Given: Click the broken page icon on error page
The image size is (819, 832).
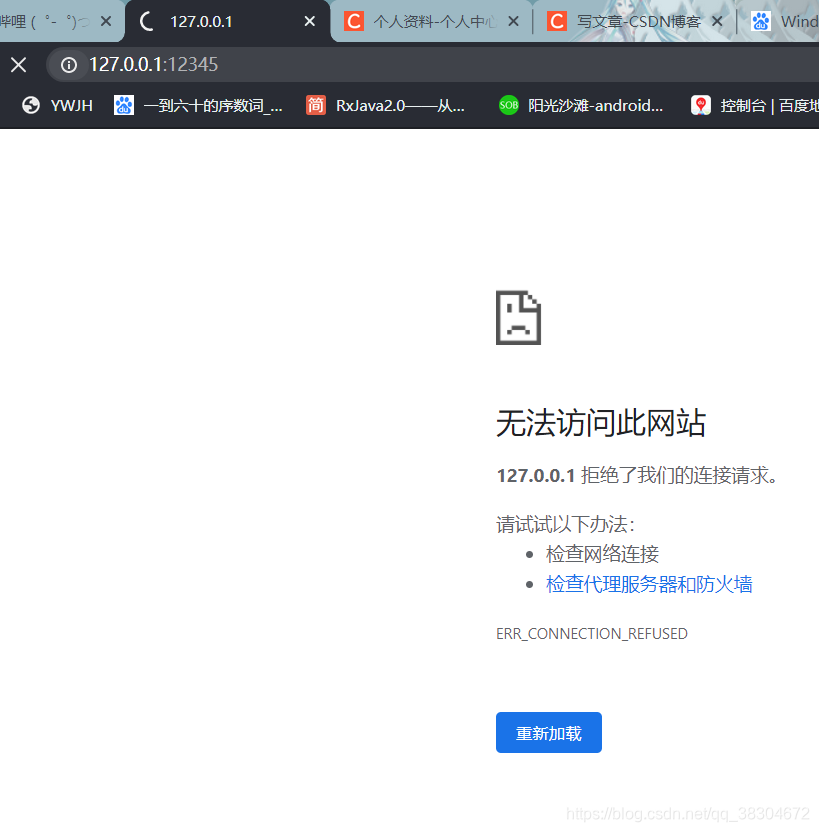Looking at the screenshot, I should [x=518, y=317].
